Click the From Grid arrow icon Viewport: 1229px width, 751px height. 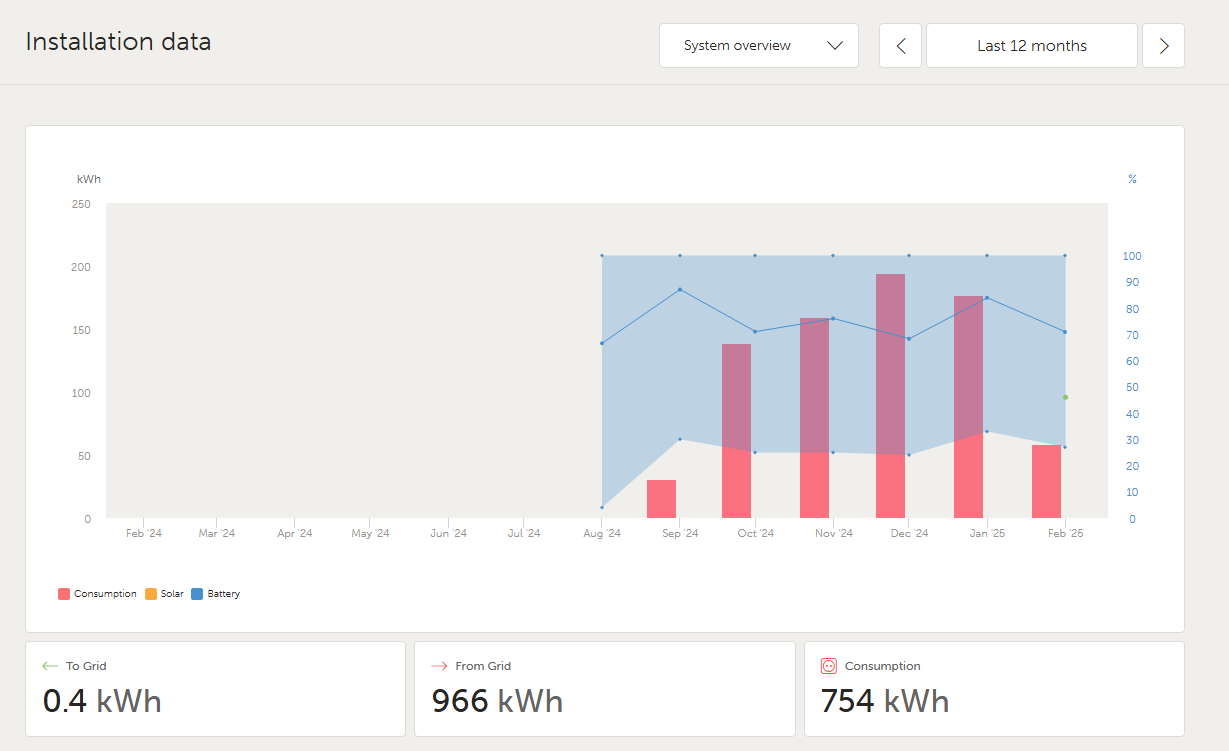(x=438, y=666)
